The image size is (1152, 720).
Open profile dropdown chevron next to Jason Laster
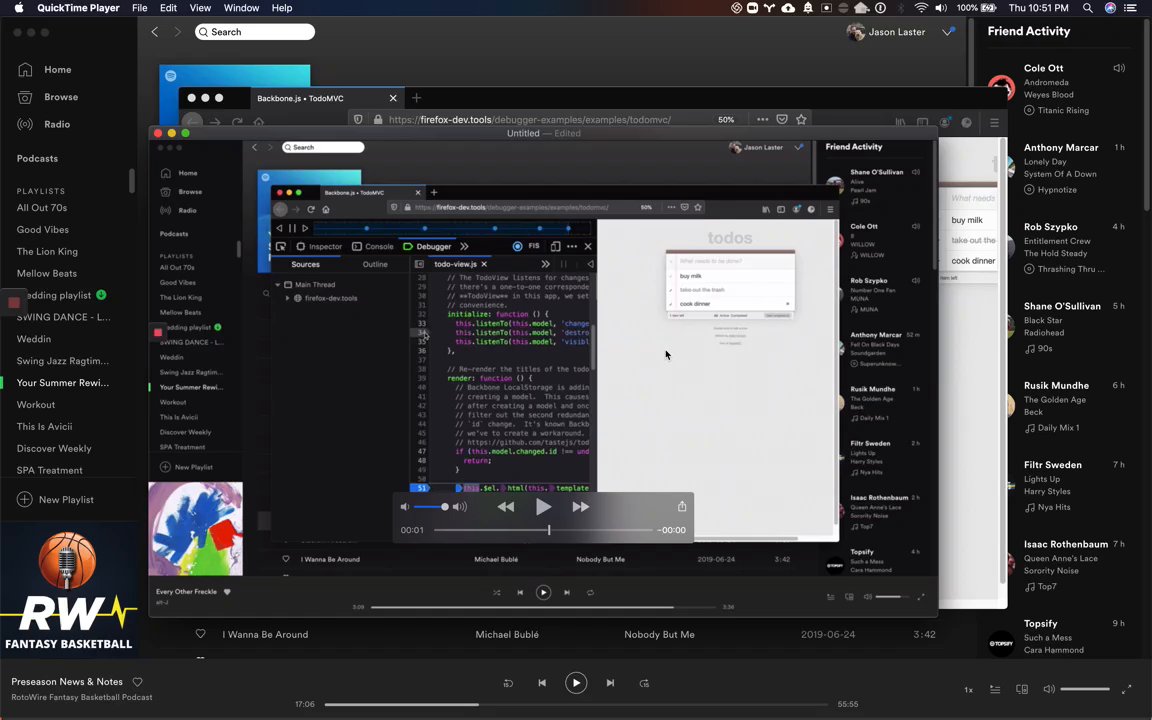[x=948, y=32]
